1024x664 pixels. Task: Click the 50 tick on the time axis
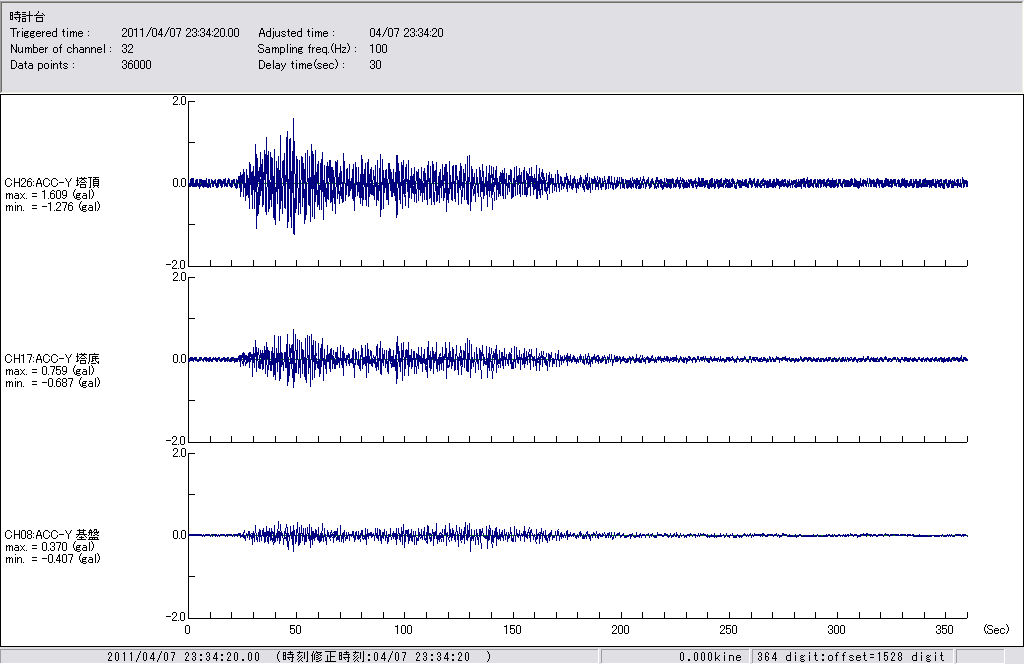[296, 630]
